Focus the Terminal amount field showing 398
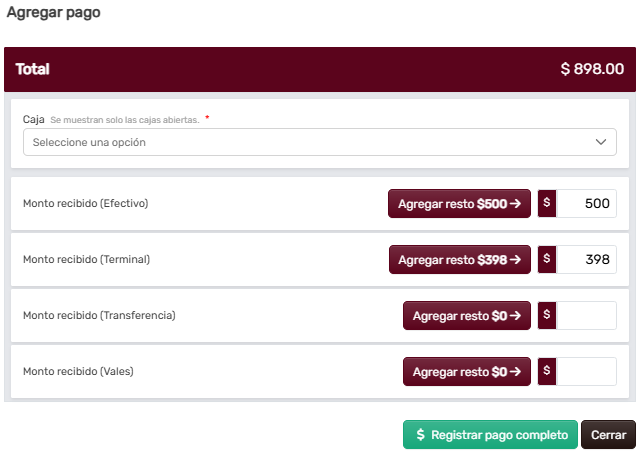The width and height of the screenshot is (643, 455). tap(586, 260)
